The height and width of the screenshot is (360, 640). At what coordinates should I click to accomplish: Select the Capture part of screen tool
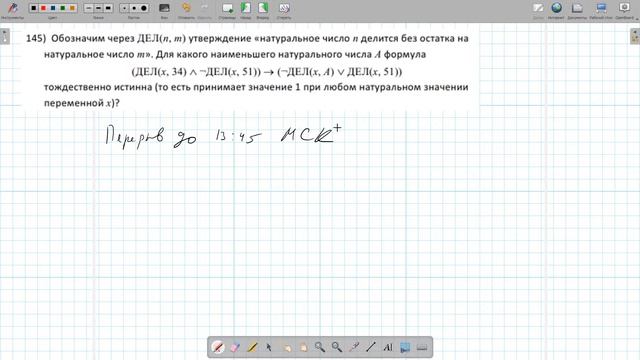(x=405, y=347)
